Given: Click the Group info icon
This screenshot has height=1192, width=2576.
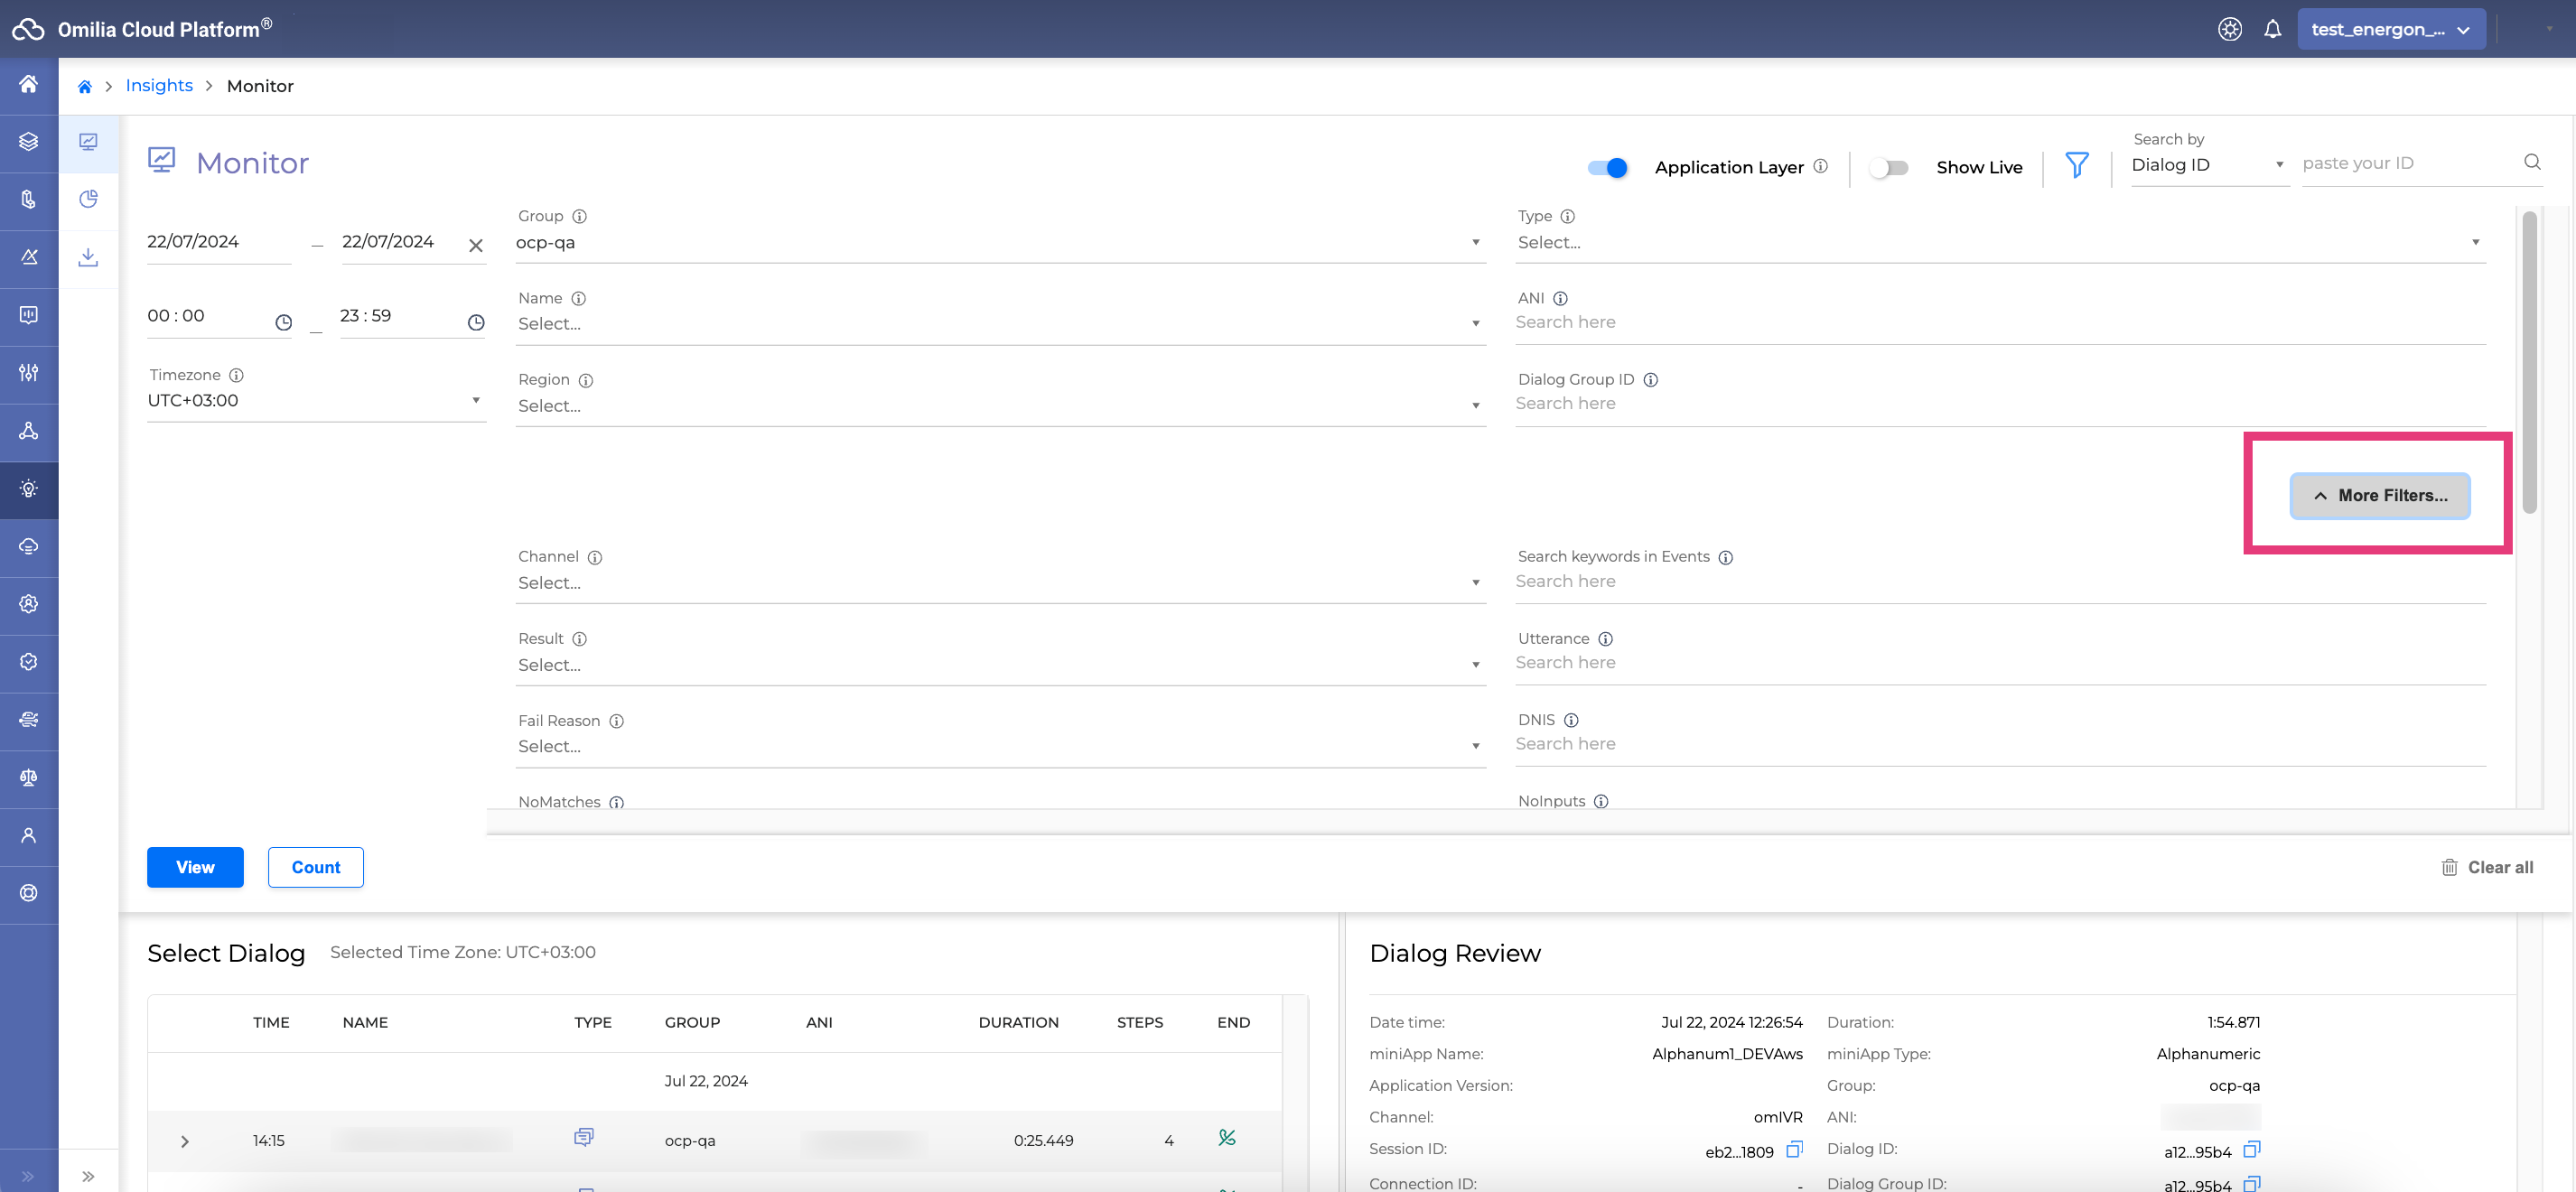Looking at the screenshot, I should (x=579, y=216).
